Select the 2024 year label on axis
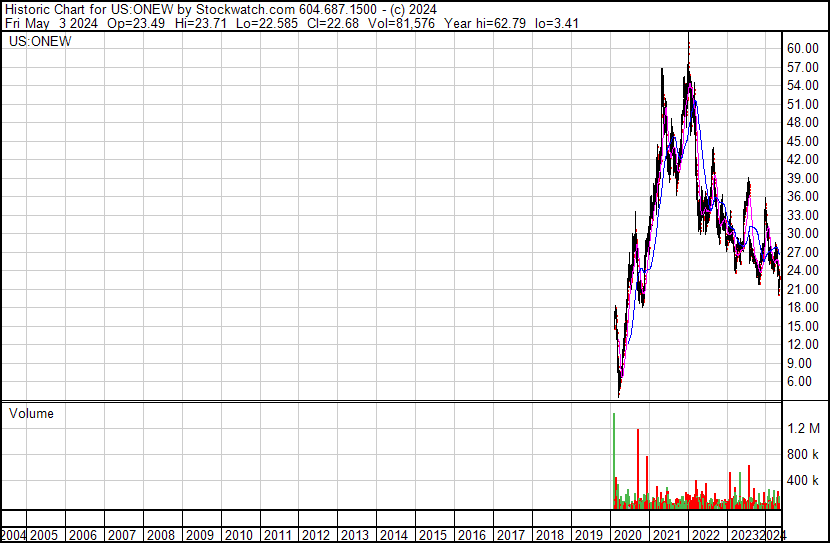830x543 pixels. tap(774, 535)
